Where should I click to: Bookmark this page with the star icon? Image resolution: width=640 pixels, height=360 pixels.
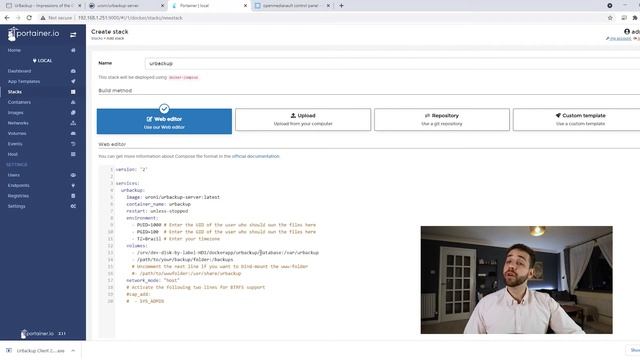pos(610,18)
